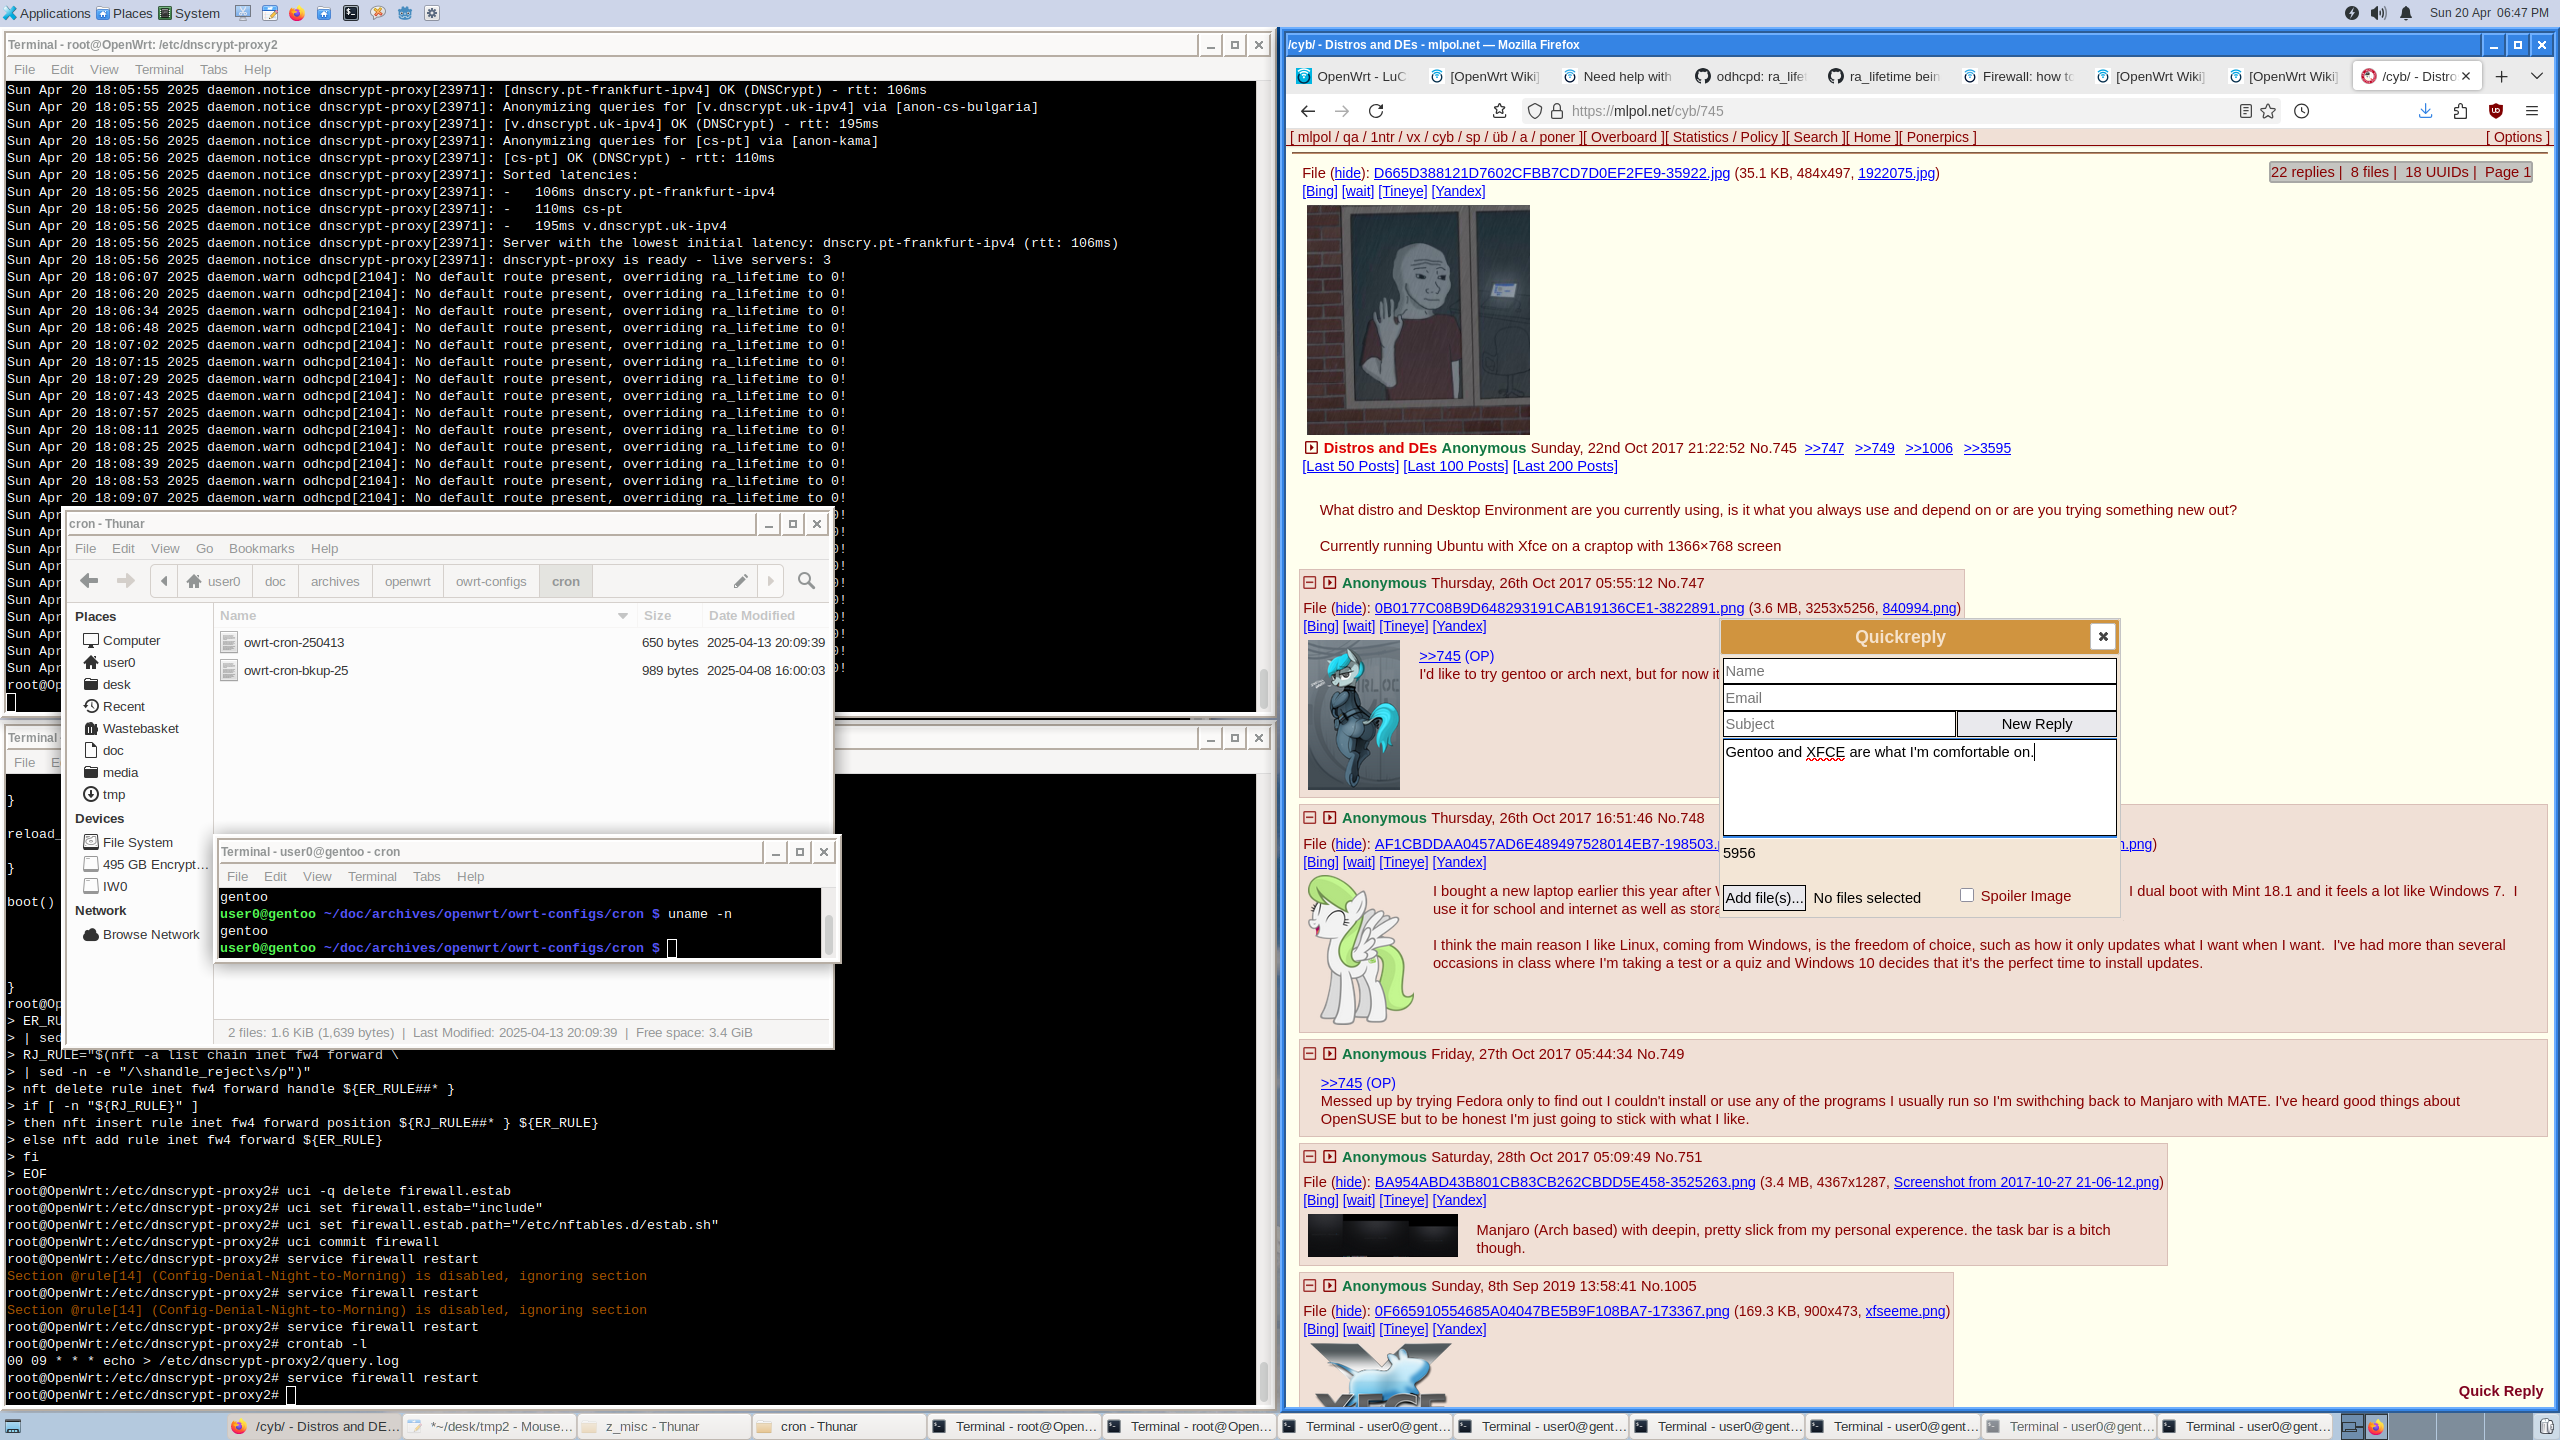Tick the Spoiler Image checkbox
Image resolution: width=2560 pixels, height=1440 pixels.
tap(1967, 895)
